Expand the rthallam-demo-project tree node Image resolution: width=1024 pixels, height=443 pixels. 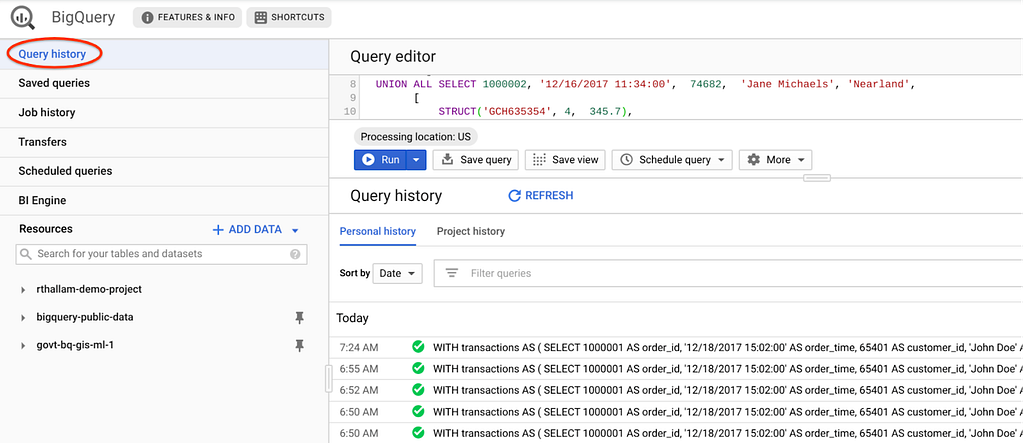[x=23, y=289]
